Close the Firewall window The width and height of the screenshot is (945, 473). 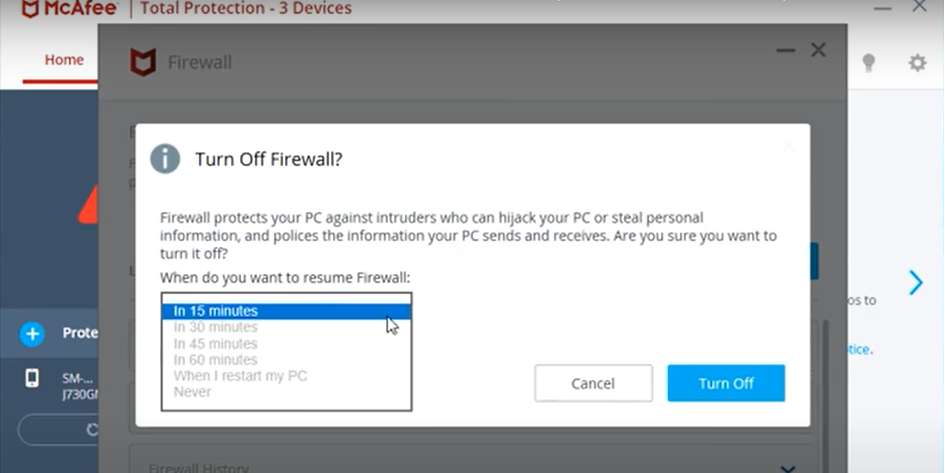point(818,50)
